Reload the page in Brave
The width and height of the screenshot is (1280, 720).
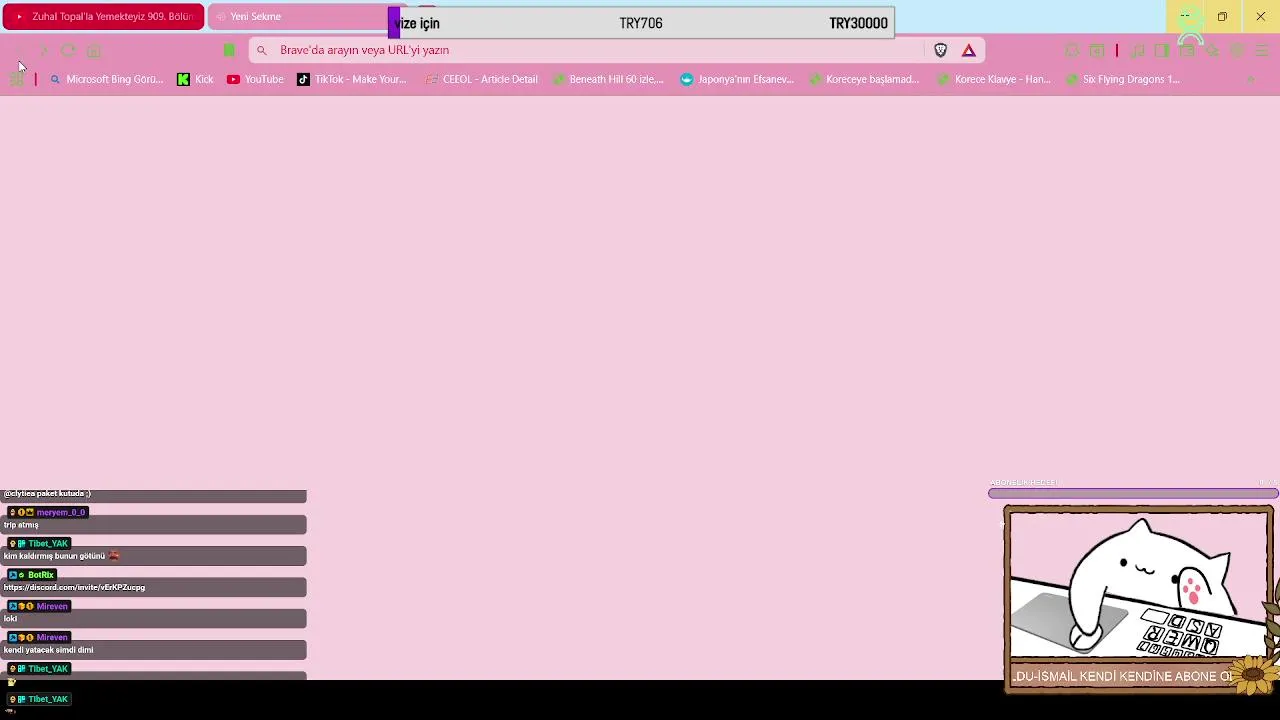(x=68, y=50)
